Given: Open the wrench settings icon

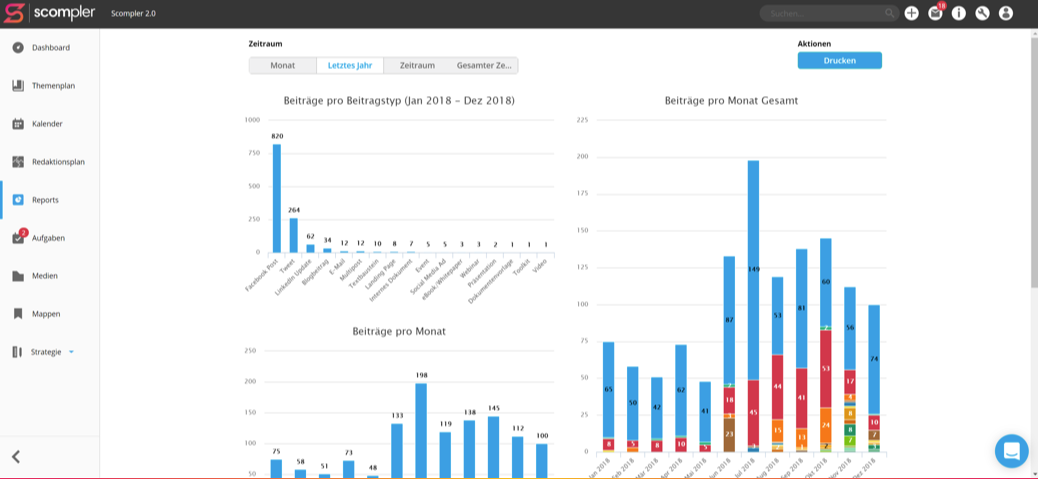Looking at the screenshot, I should click(x=982, y=13).
